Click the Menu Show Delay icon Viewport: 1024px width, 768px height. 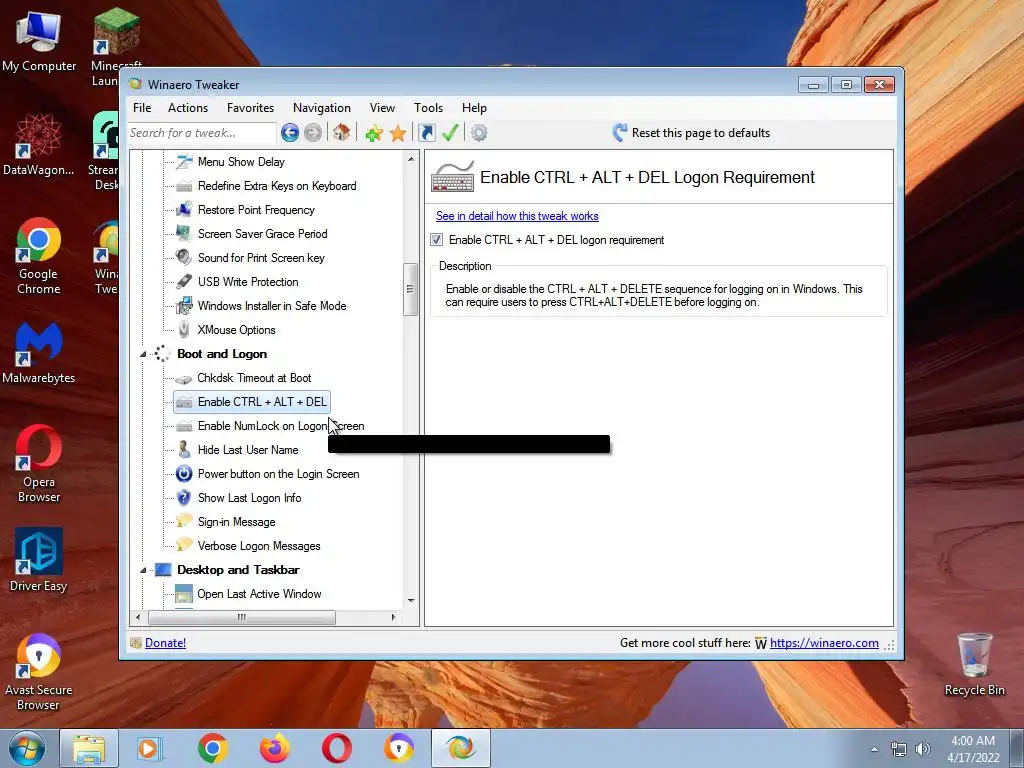184,161
